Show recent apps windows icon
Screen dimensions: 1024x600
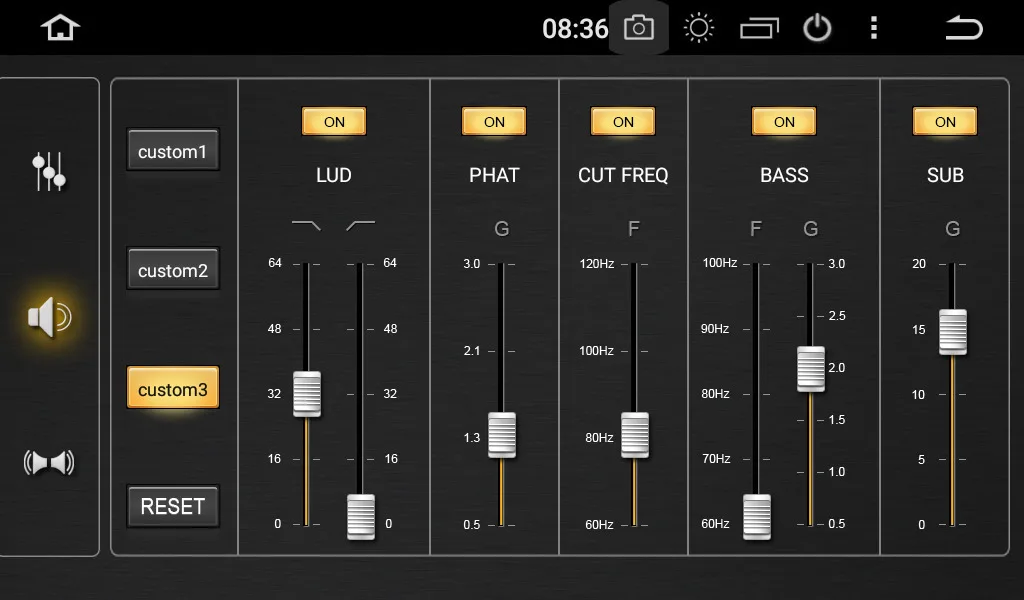coord(759,28)
